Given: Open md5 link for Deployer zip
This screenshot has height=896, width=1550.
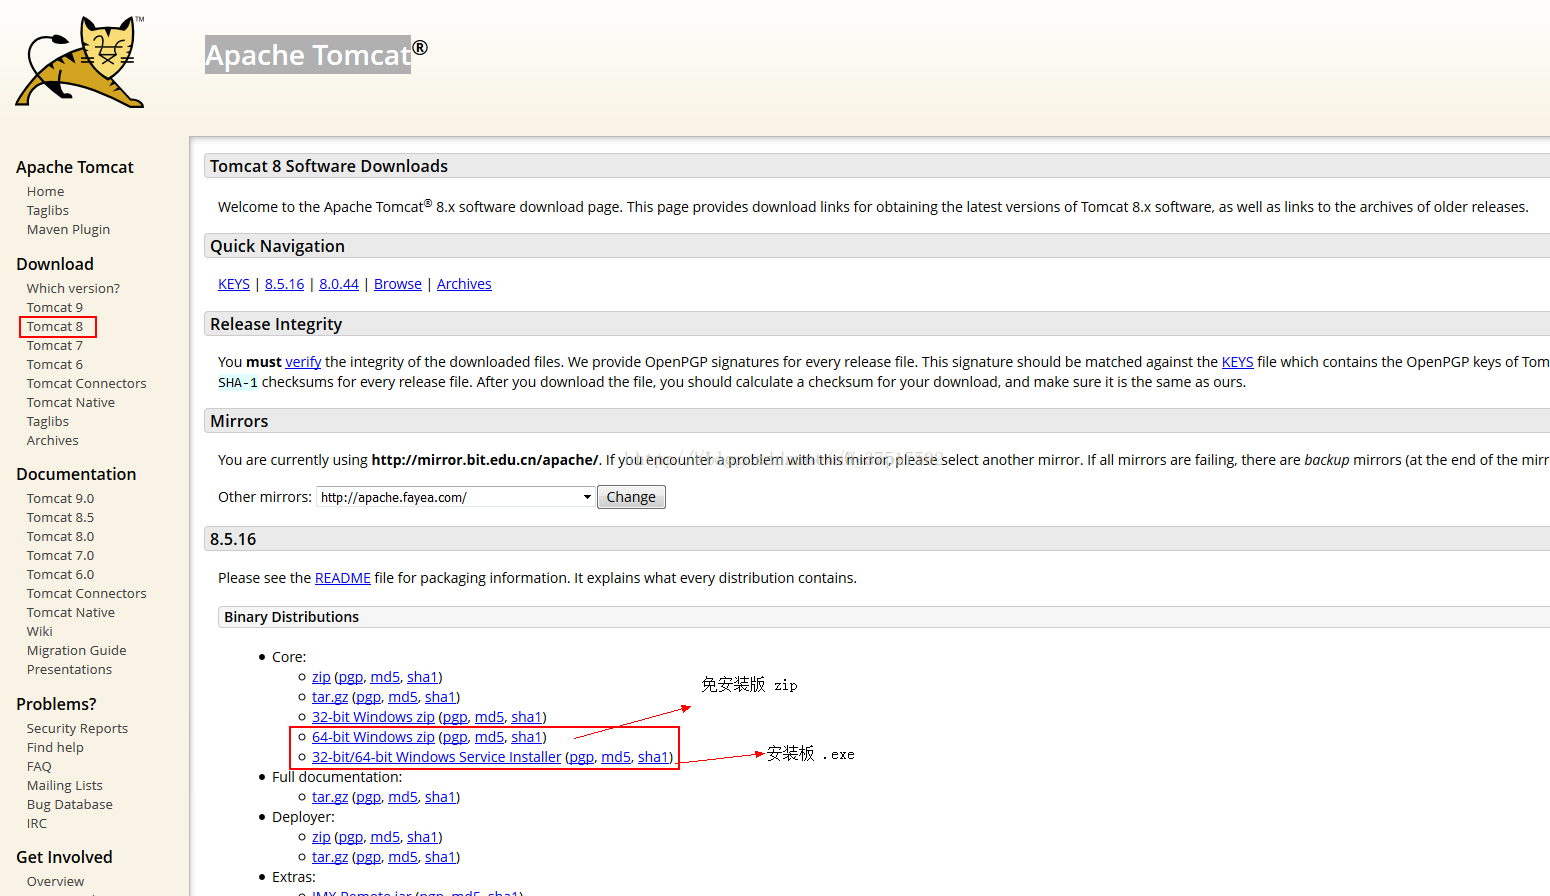Looking at the screenshot, I should pos(385,837).
